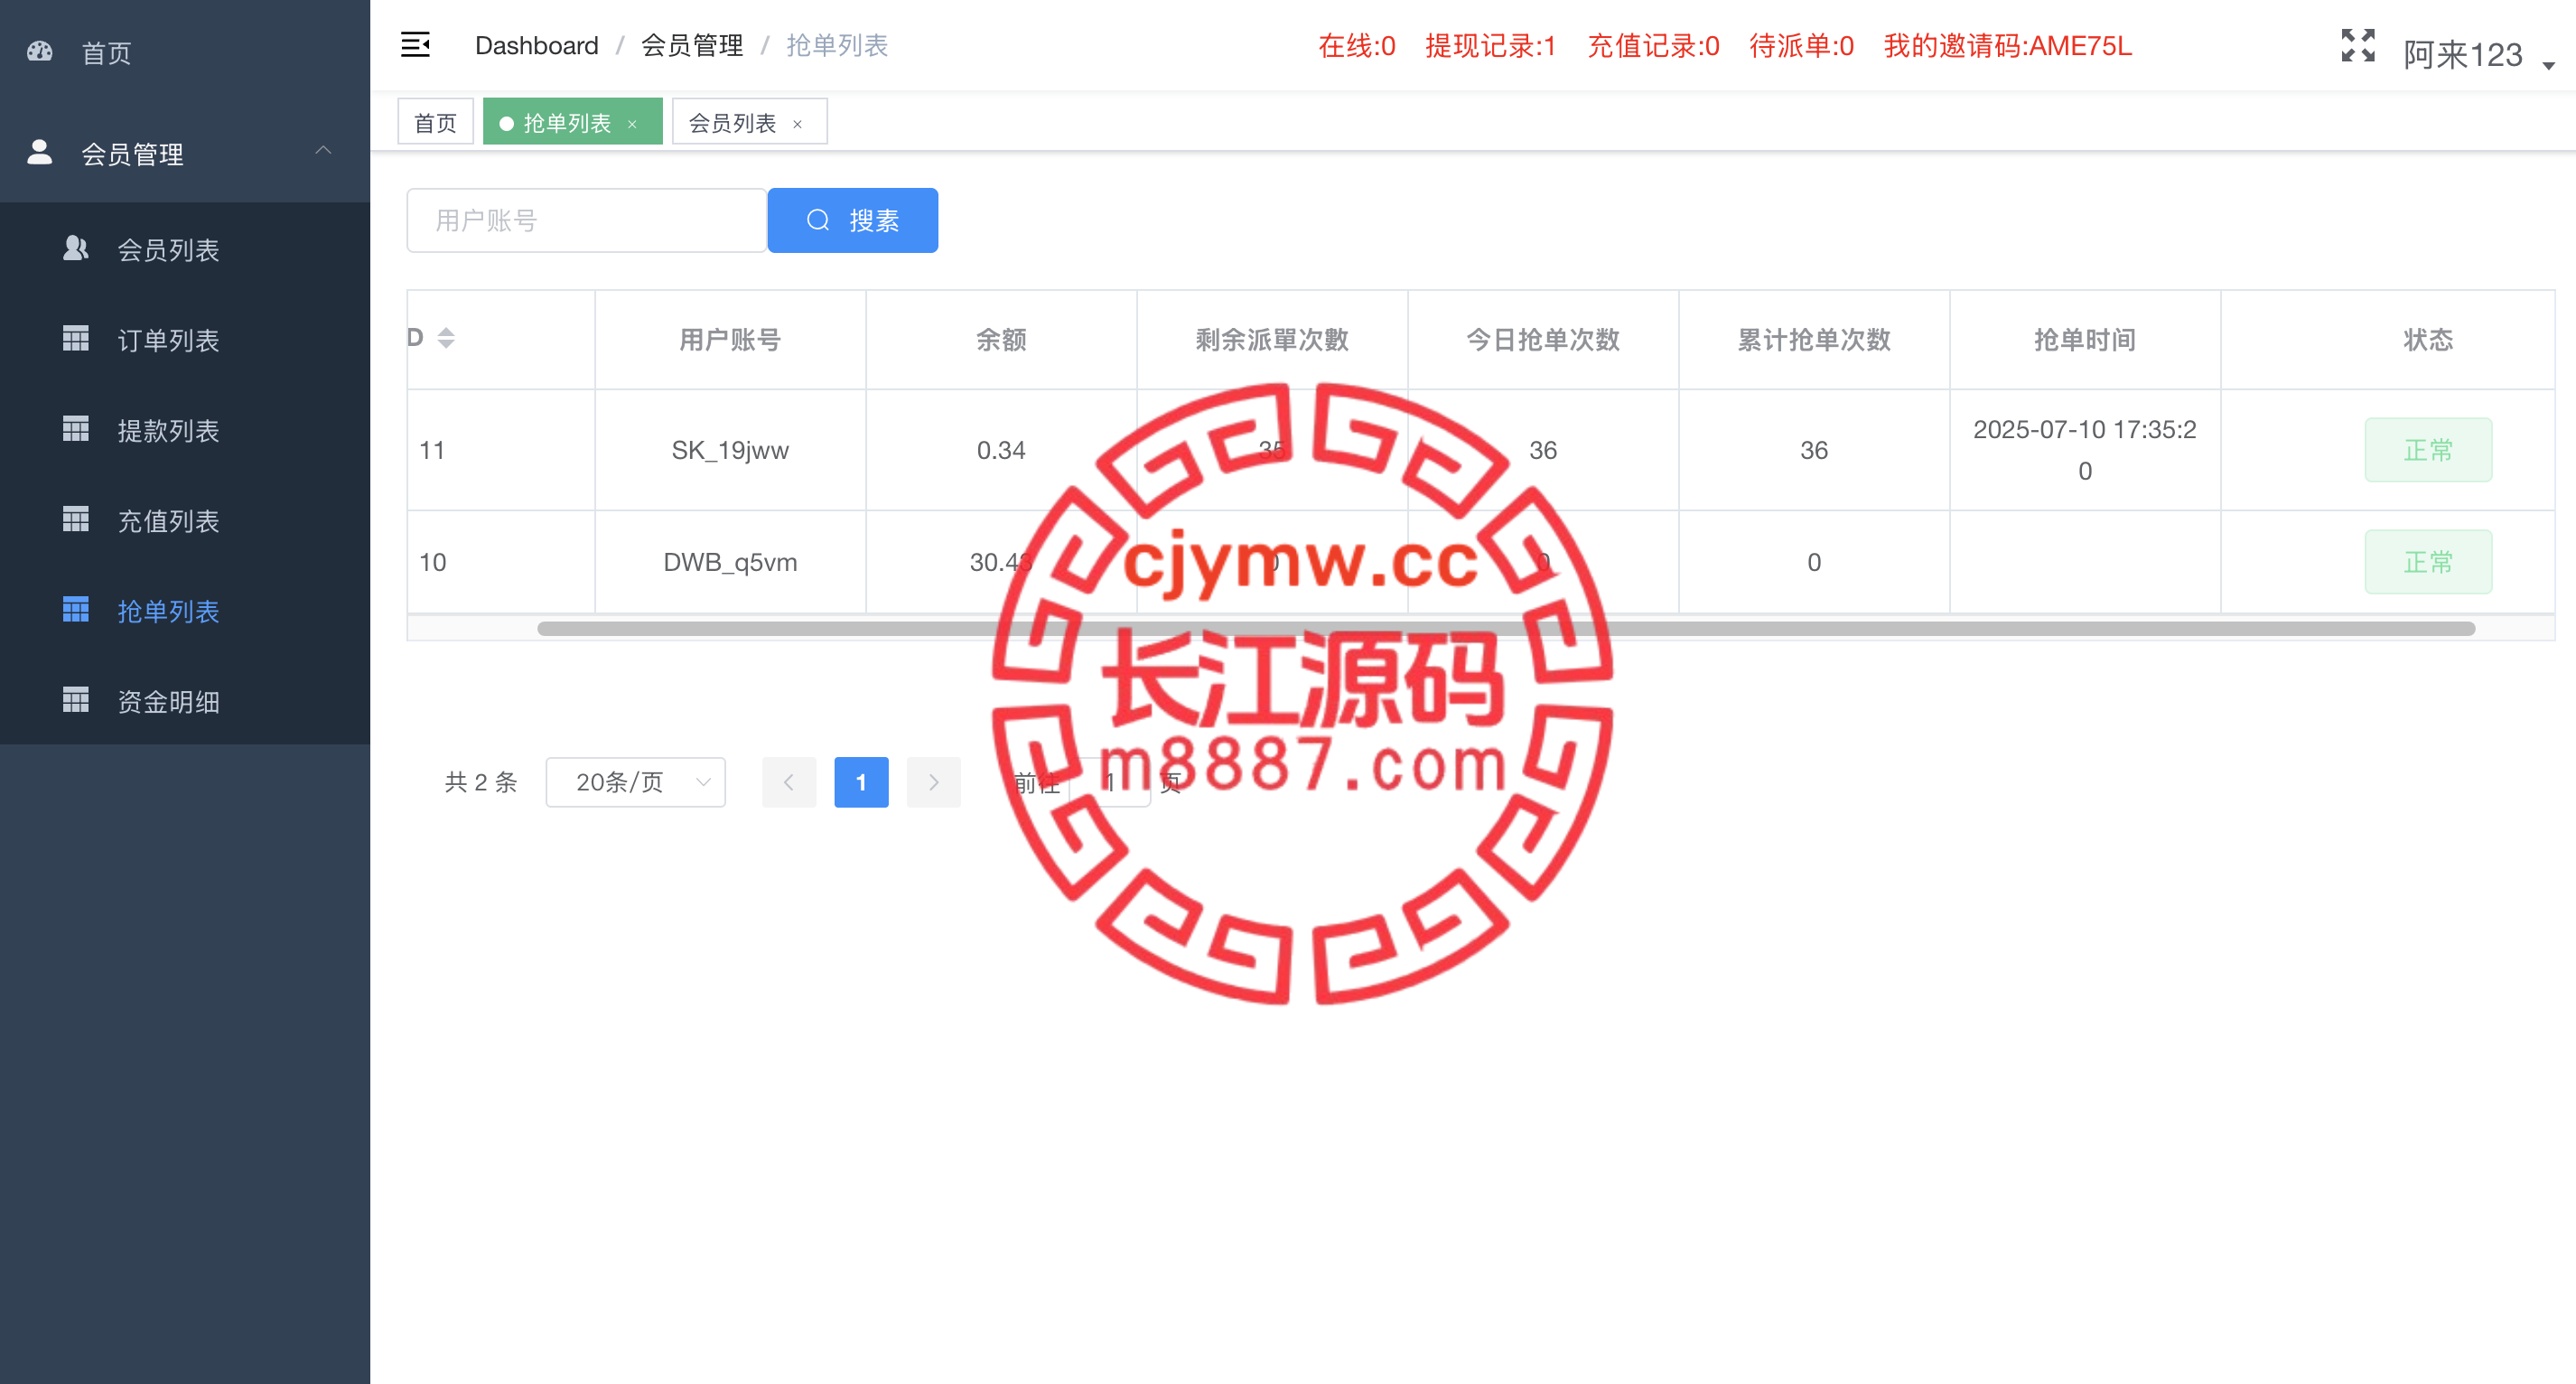Click the people icon beside 会员列表
Screen dimensions: 2576x1384
(76, 248)
